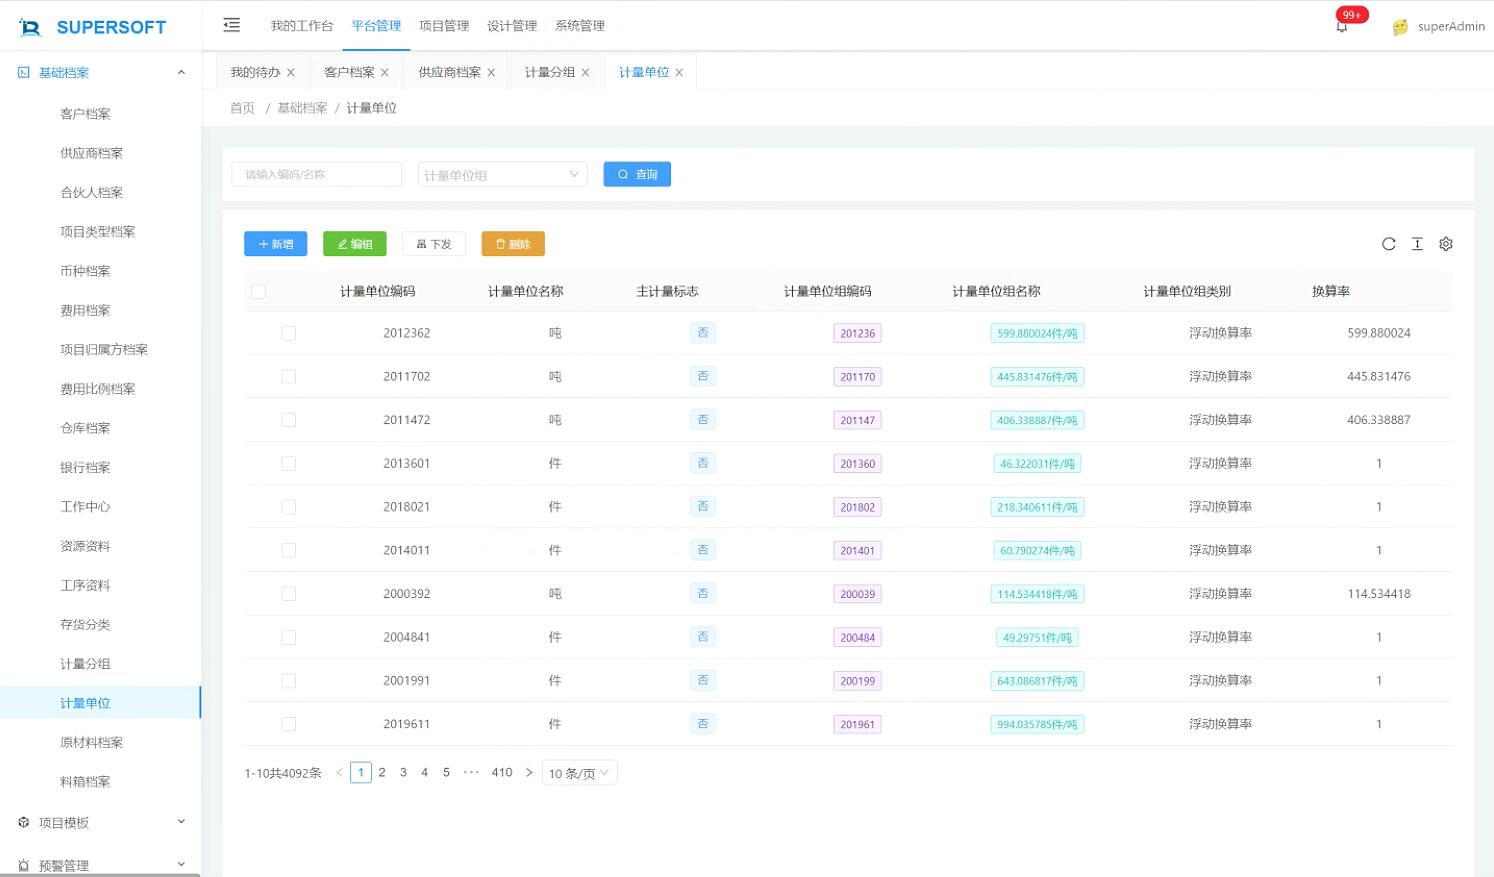The width and height of the screenshot is (1494, 877).
Task: Click conversion rate 114.534418
Action: (x=1379, y=594)
